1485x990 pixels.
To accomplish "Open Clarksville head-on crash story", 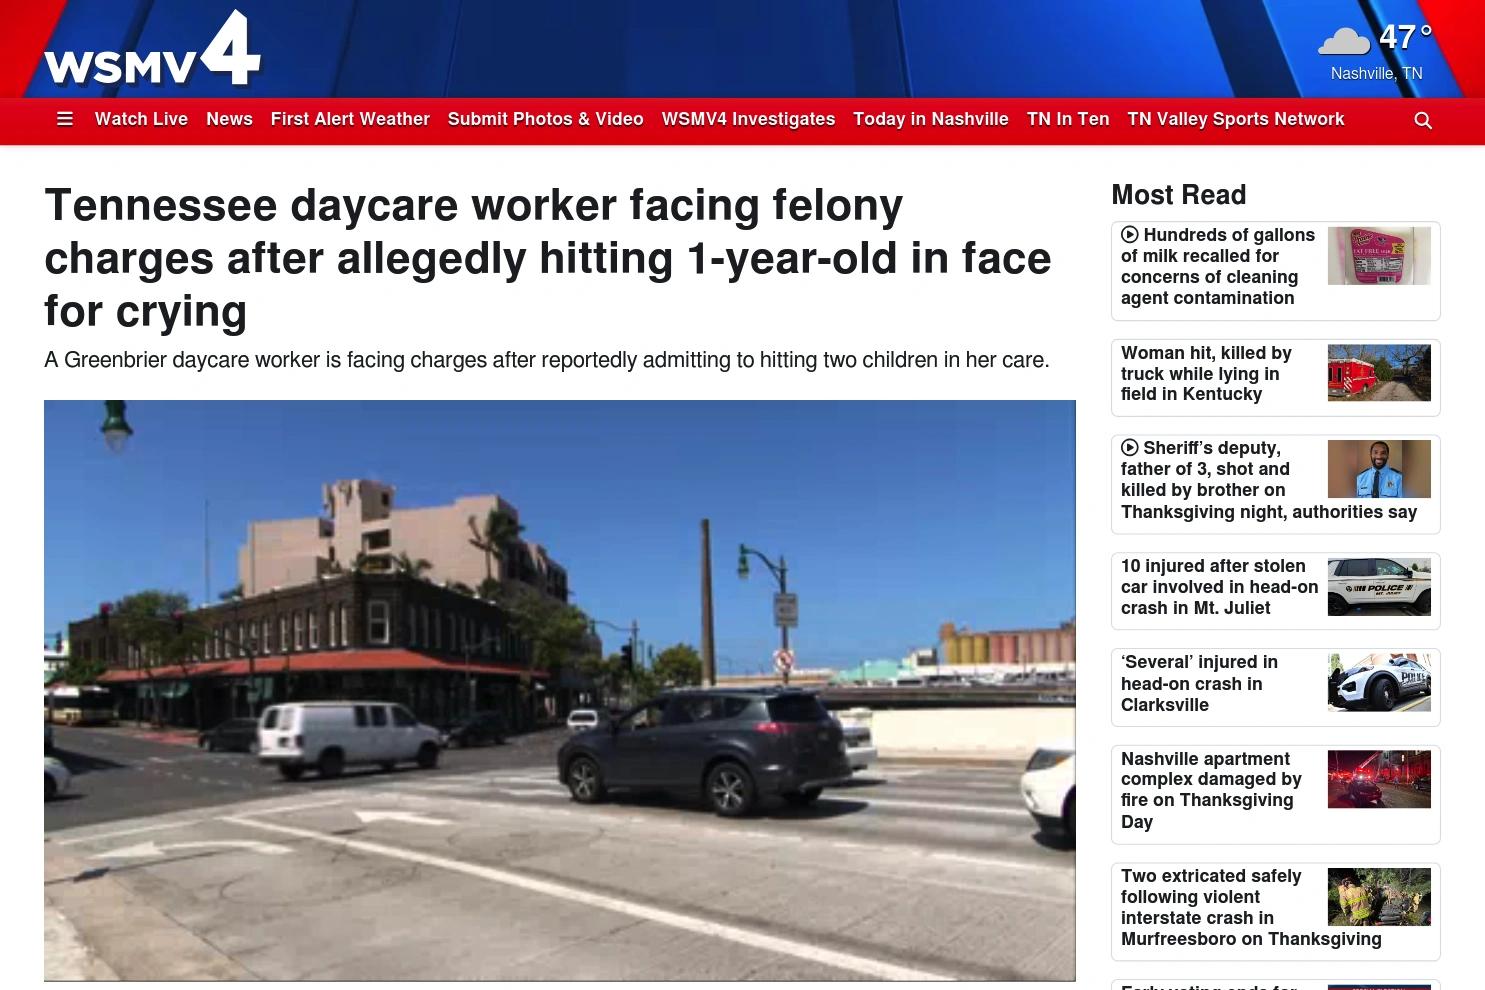I will 1199,683.
